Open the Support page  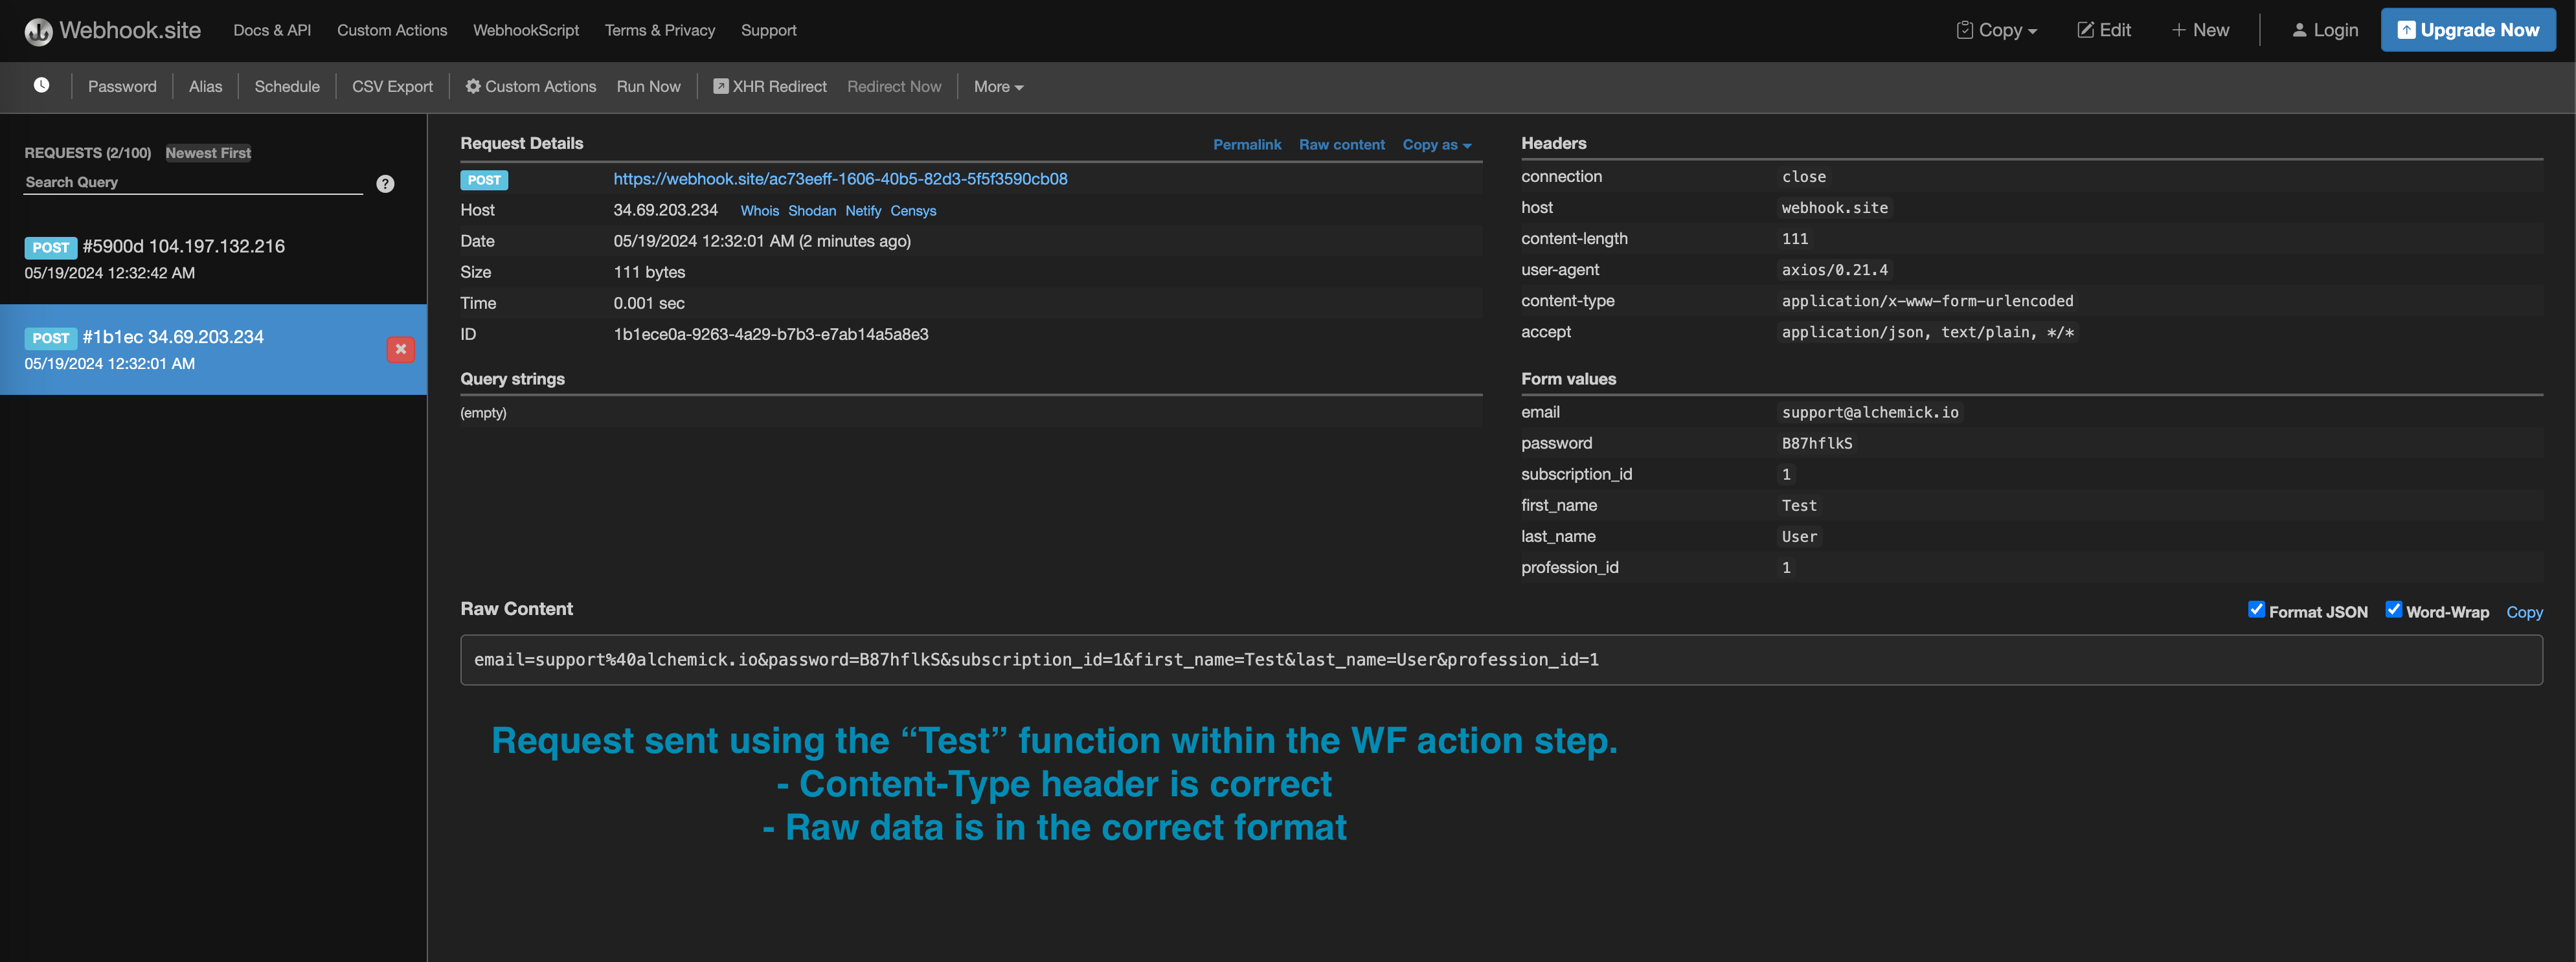tap(769, 30)
